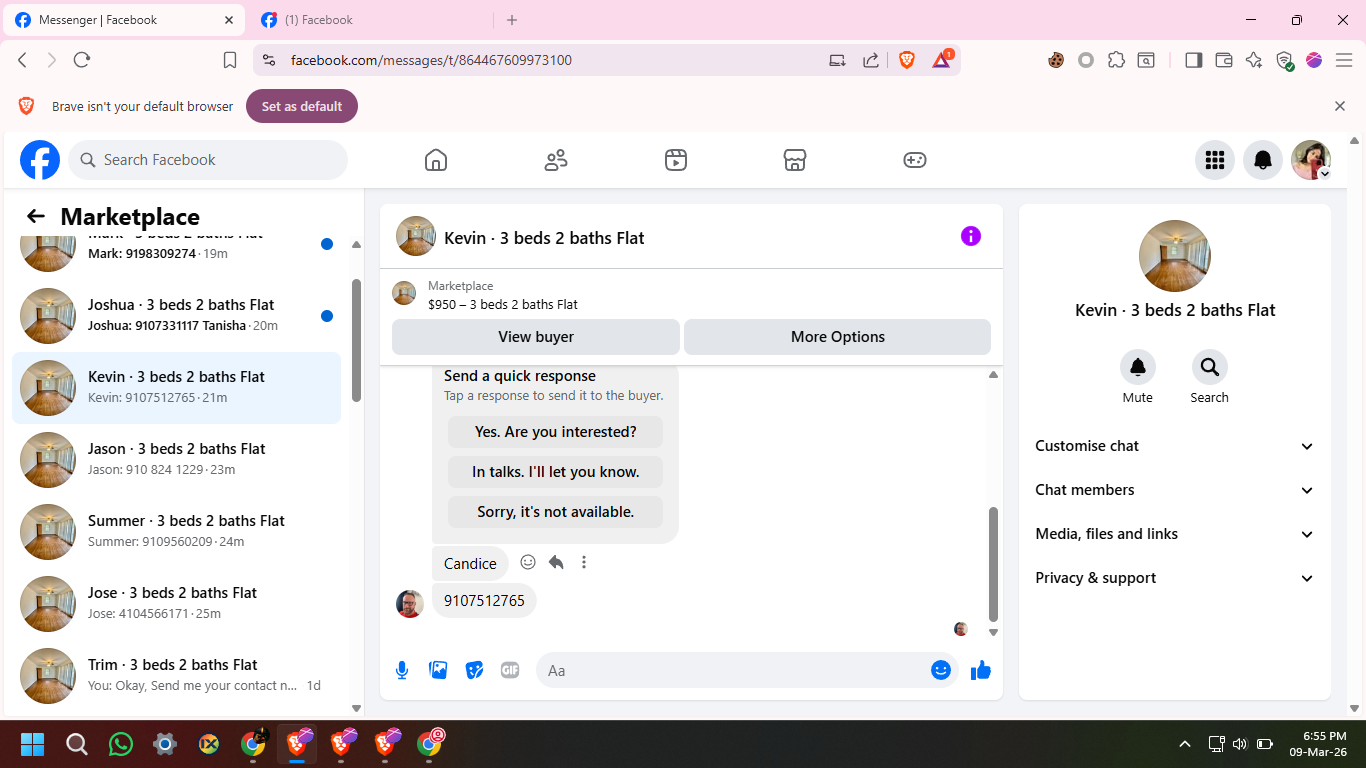Open Jose 3 beds 2 baths conversation
This screenshot has height=768, width=1366.
176,604
